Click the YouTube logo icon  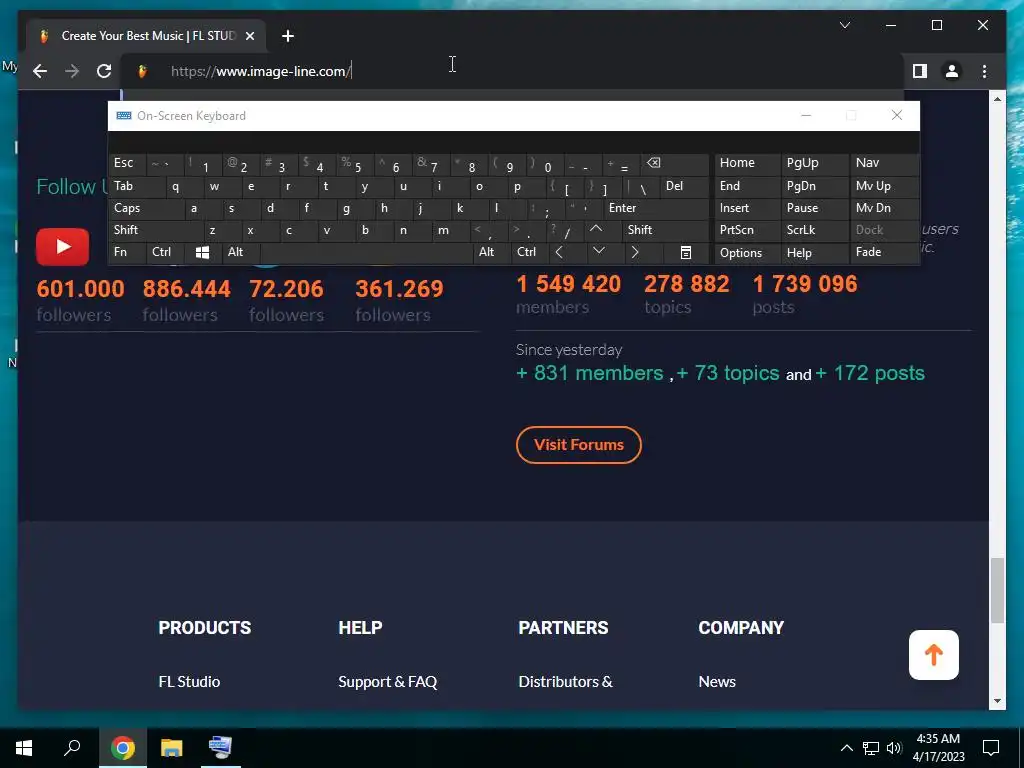click(63, 247)
